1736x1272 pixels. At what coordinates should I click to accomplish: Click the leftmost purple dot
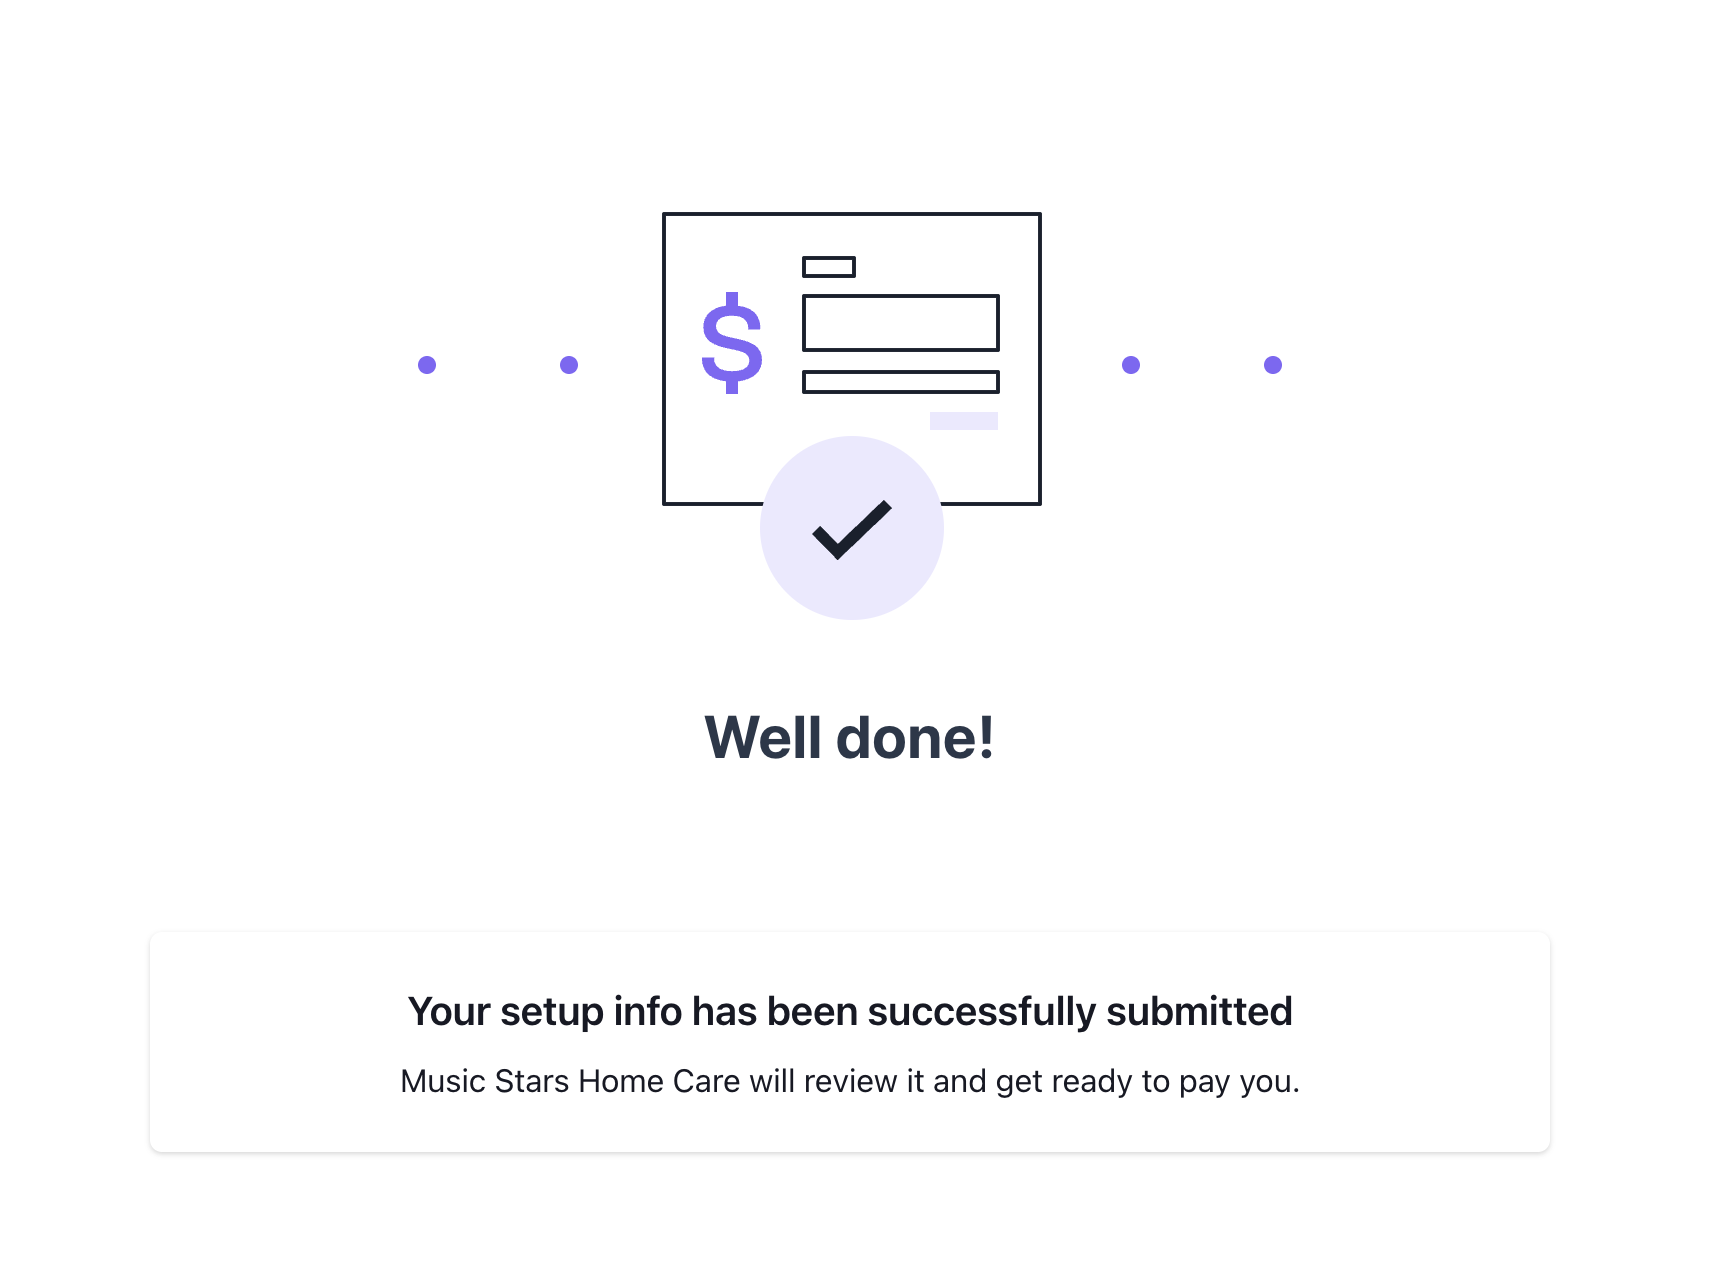427,365
